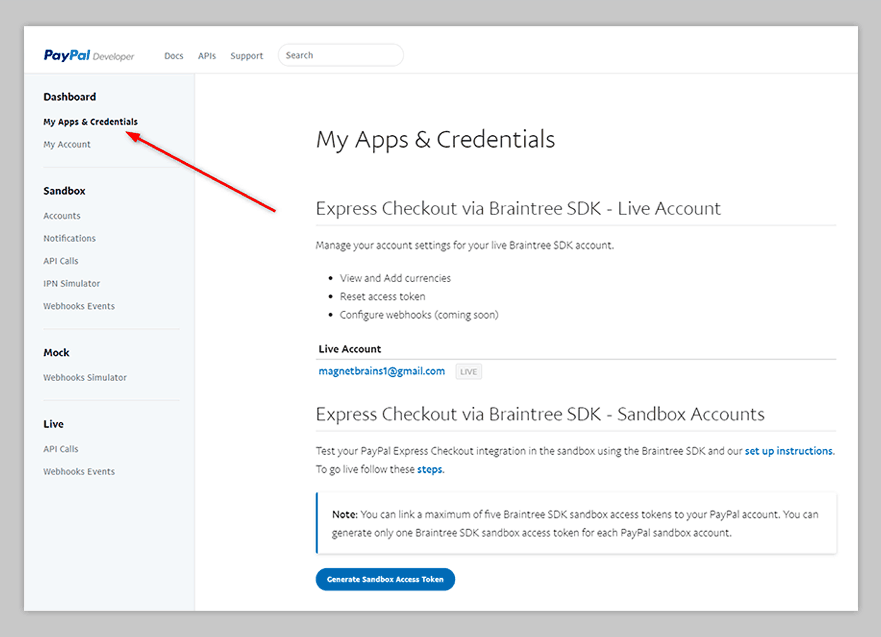Open the set up instructions link
This screenshot has width=881, height=637.
pos(788,451)
